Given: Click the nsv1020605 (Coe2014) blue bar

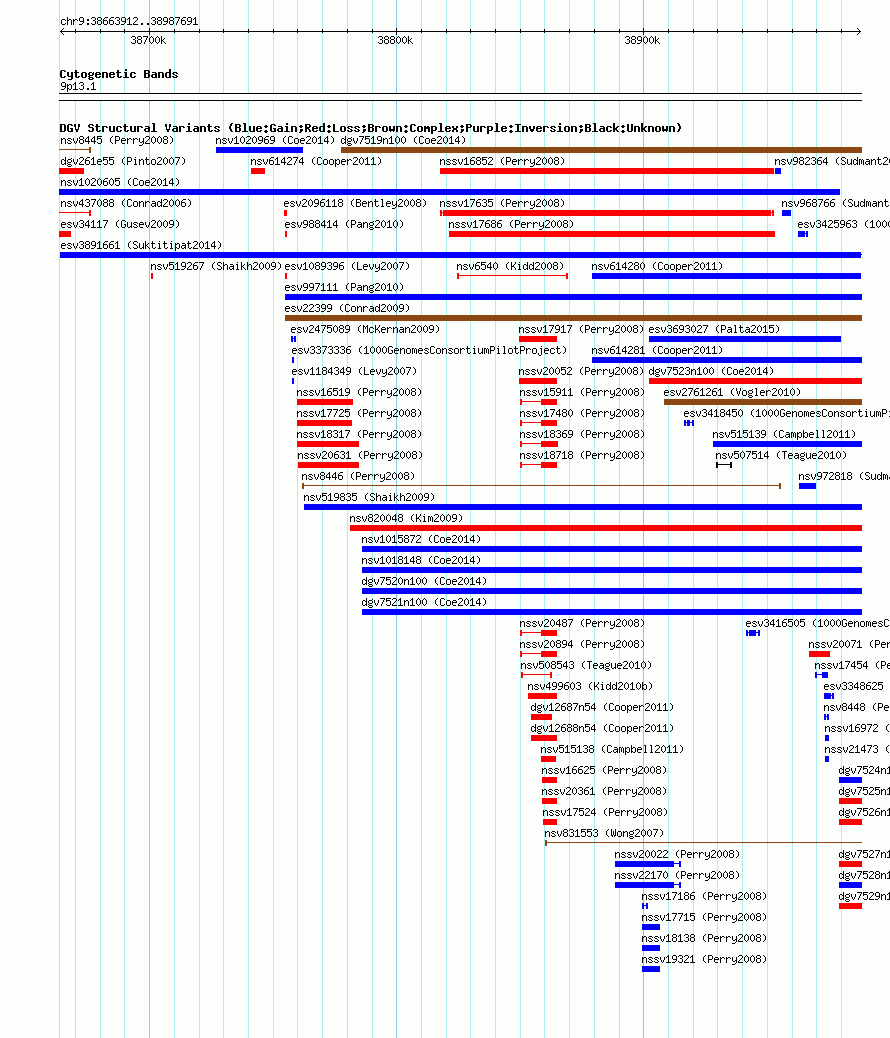Looking at the screenshot, I should [450, 192].
